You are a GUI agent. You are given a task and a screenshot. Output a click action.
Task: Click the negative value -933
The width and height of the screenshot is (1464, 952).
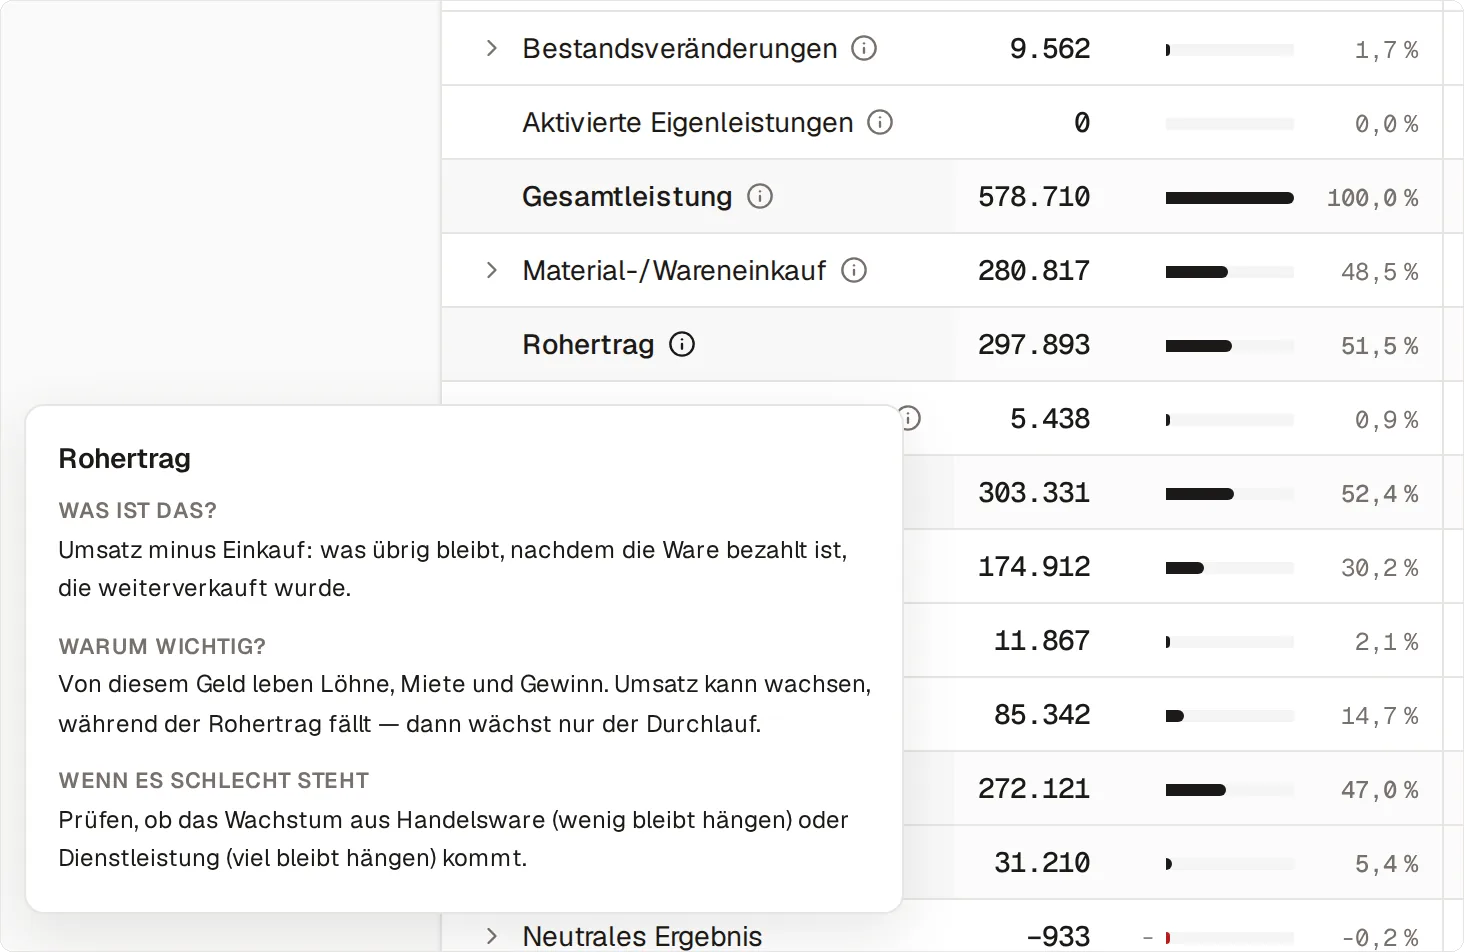[x=1058, y=936]
